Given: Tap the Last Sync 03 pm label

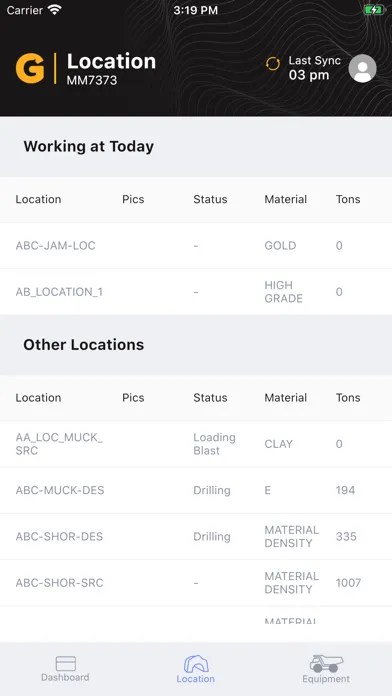Looking at the screenshot, I should click(x=314, y=68).
